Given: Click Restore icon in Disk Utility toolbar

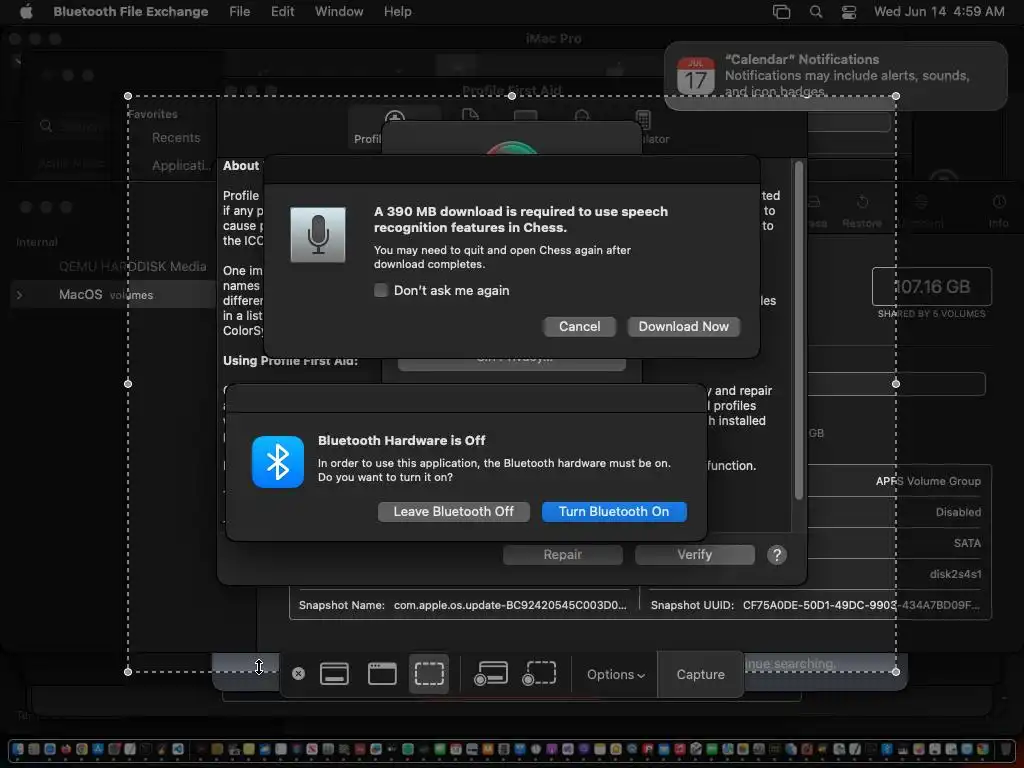Looking at the screenshot, I should point(861,211).
